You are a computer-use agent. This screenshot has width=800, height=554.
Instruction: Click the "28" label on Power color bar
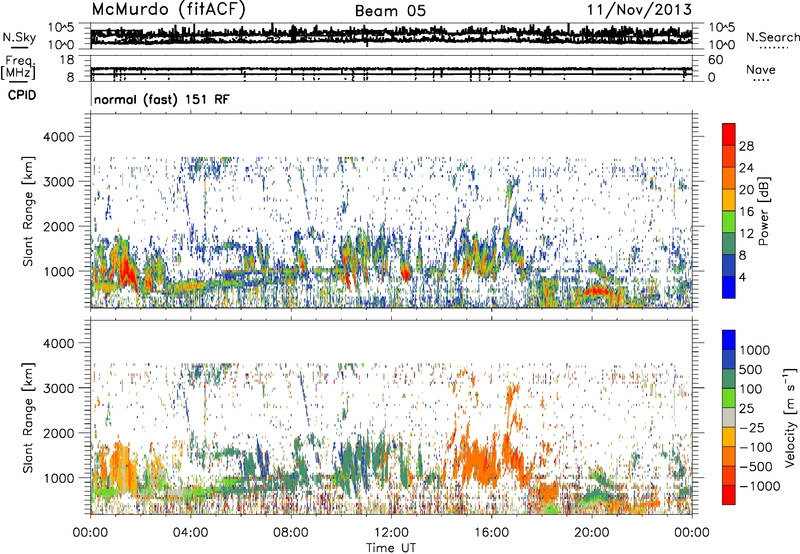pyautogui.click(x=746, y=146)
